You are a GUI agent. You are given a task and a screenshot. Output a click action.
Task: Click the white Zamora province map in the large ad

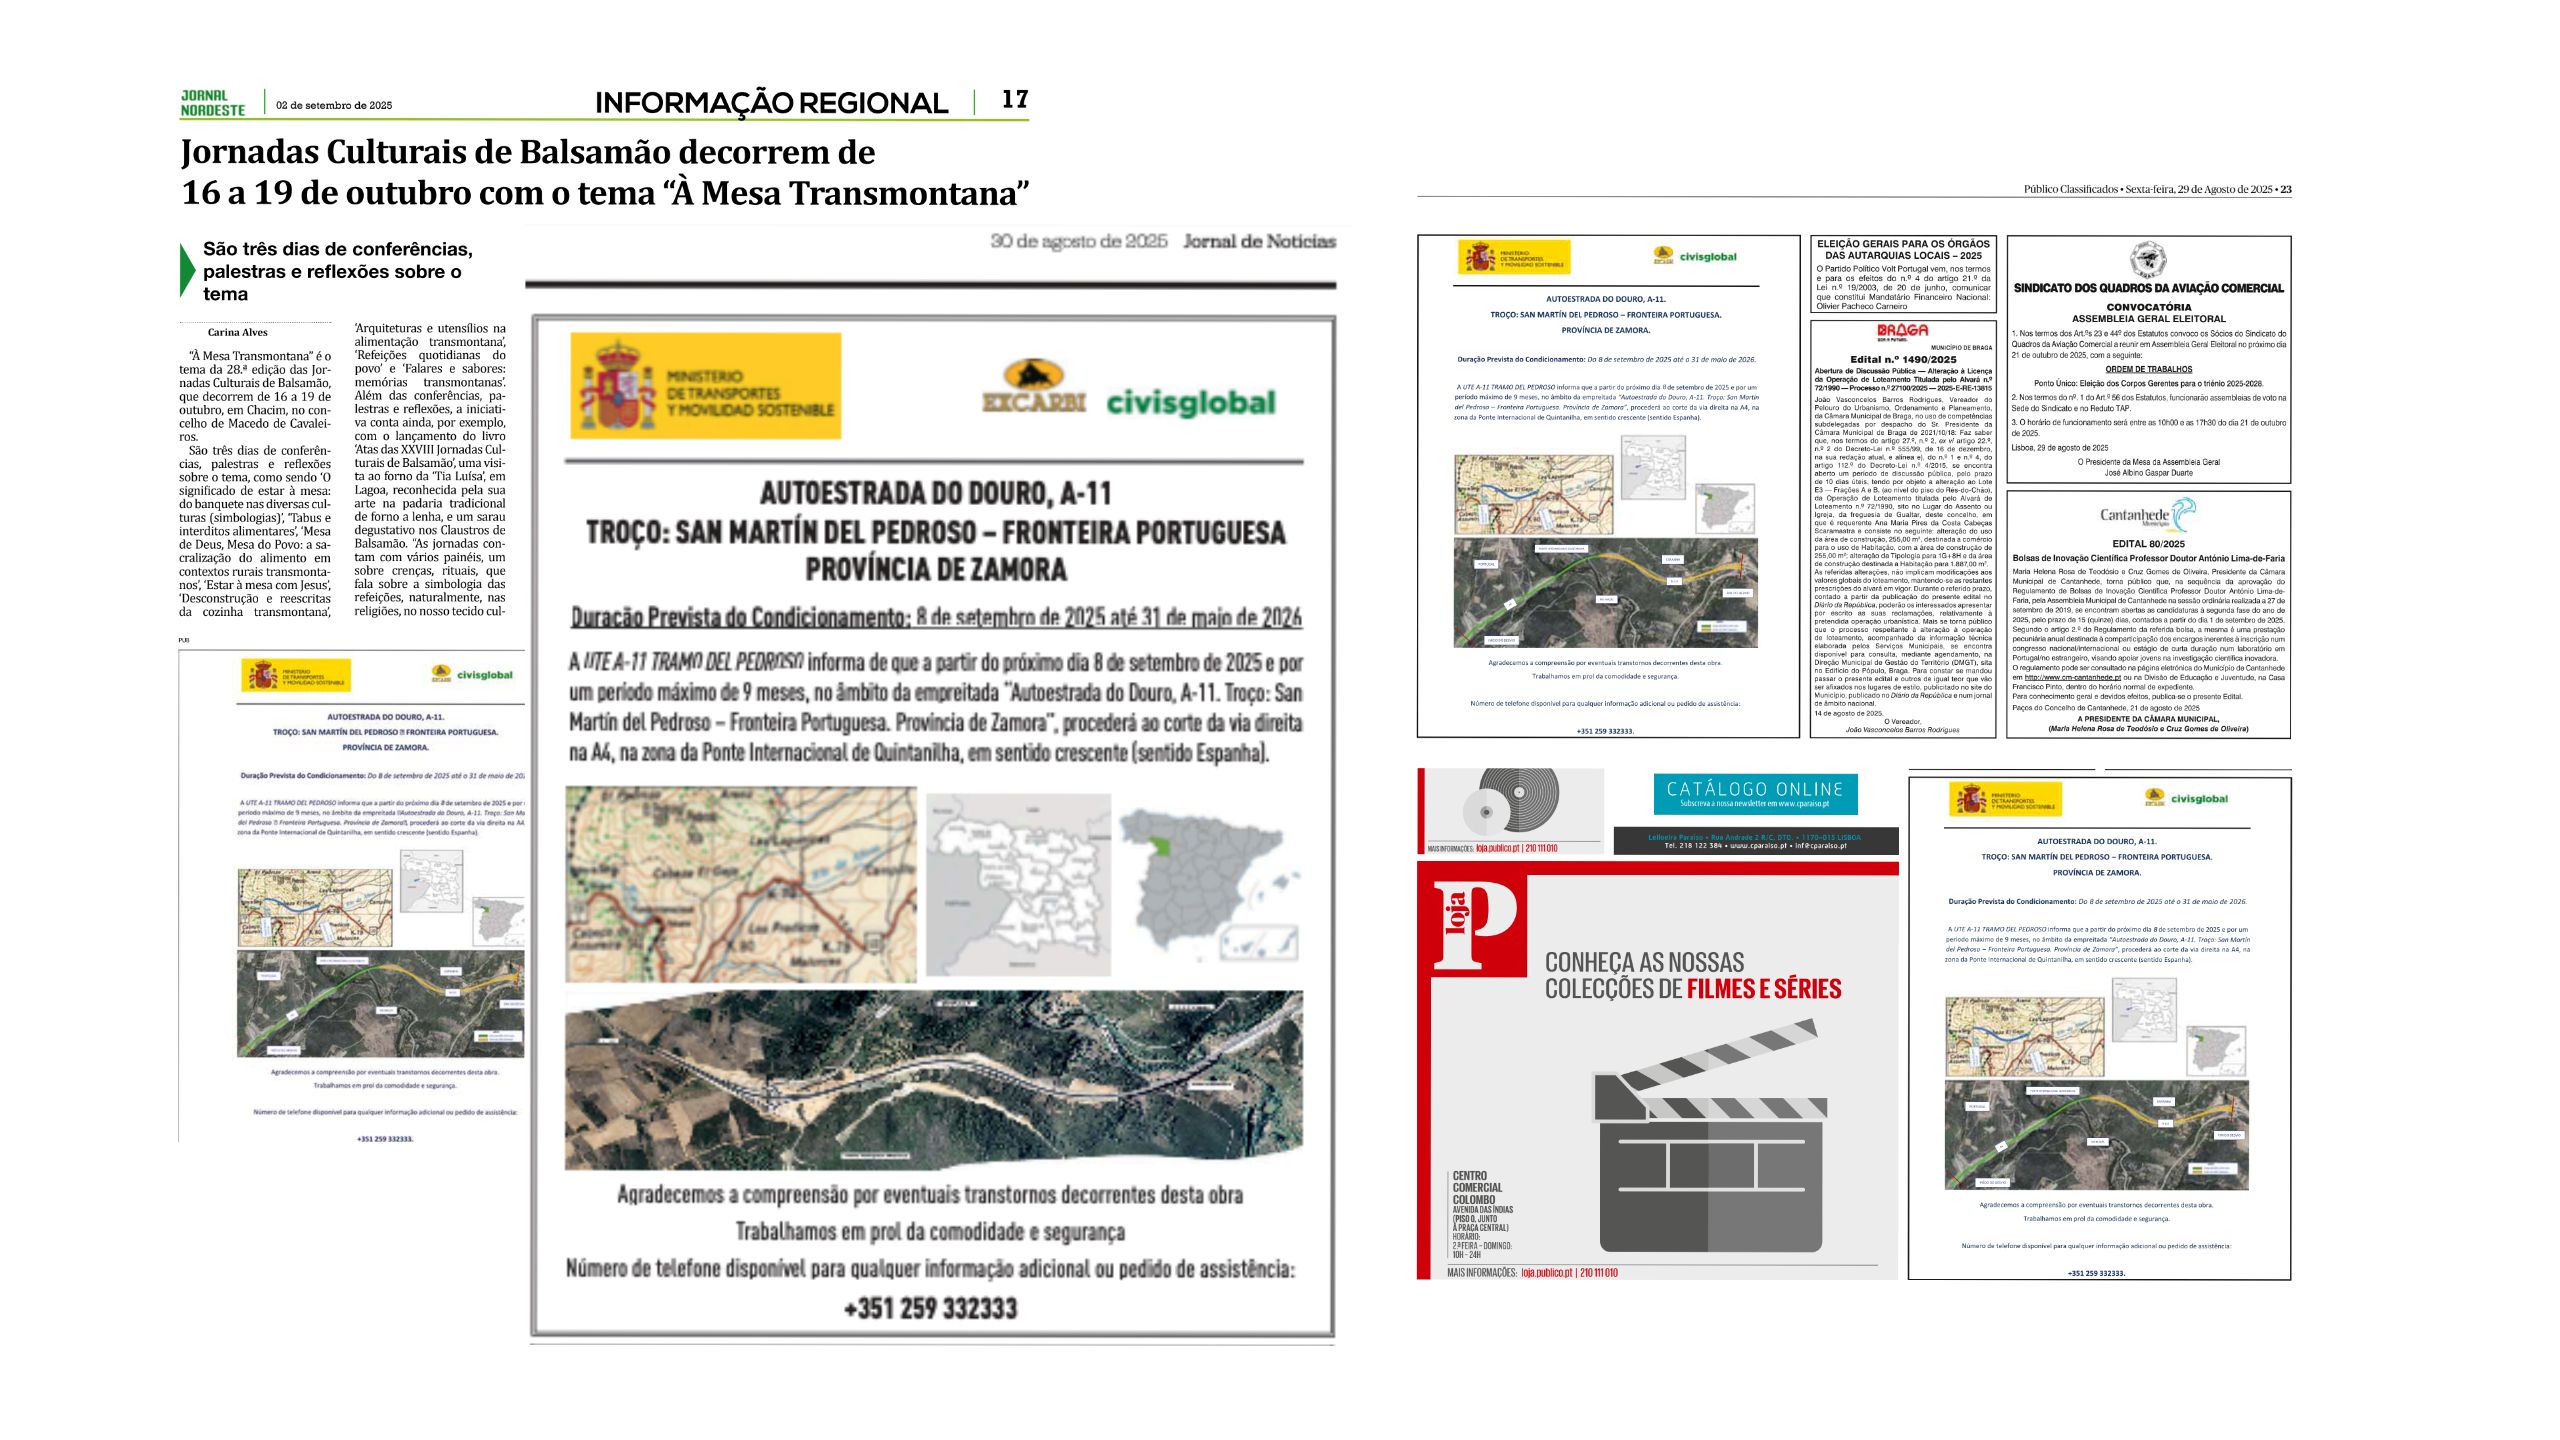[1018, 885]
